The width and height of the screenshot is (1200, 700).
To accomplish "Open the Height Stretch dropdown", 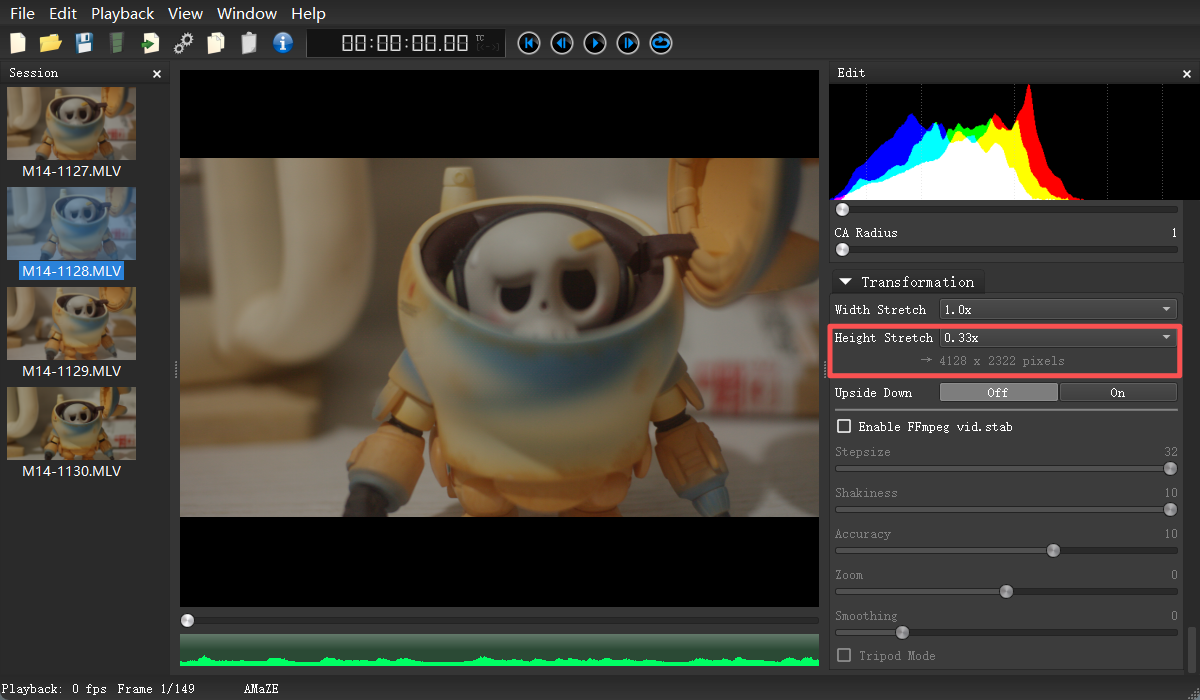I will (1058, 338).
